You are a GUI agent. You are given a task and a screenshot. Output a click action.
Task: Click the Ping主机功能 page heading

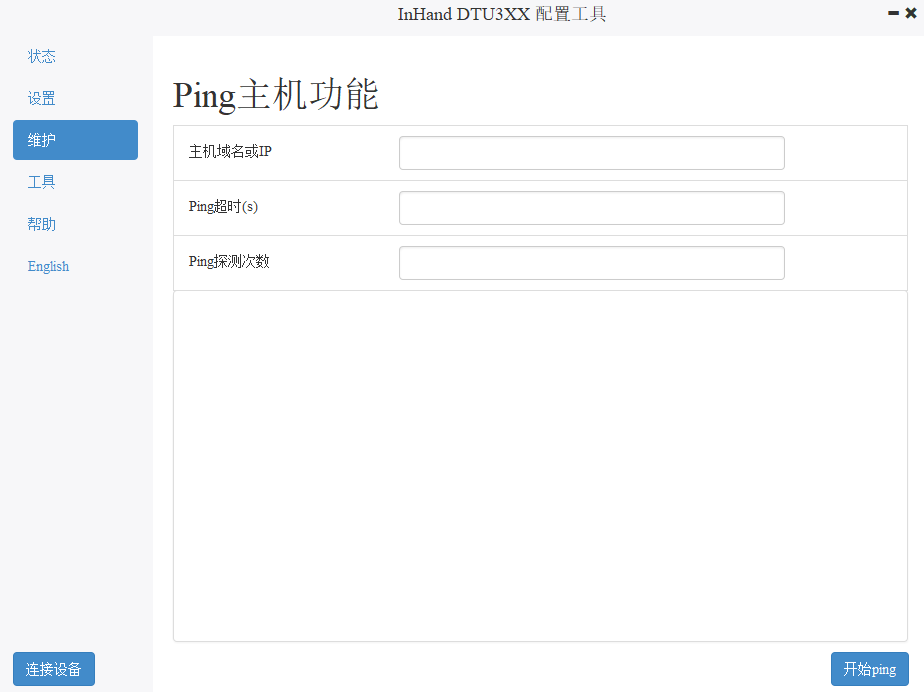275,95
